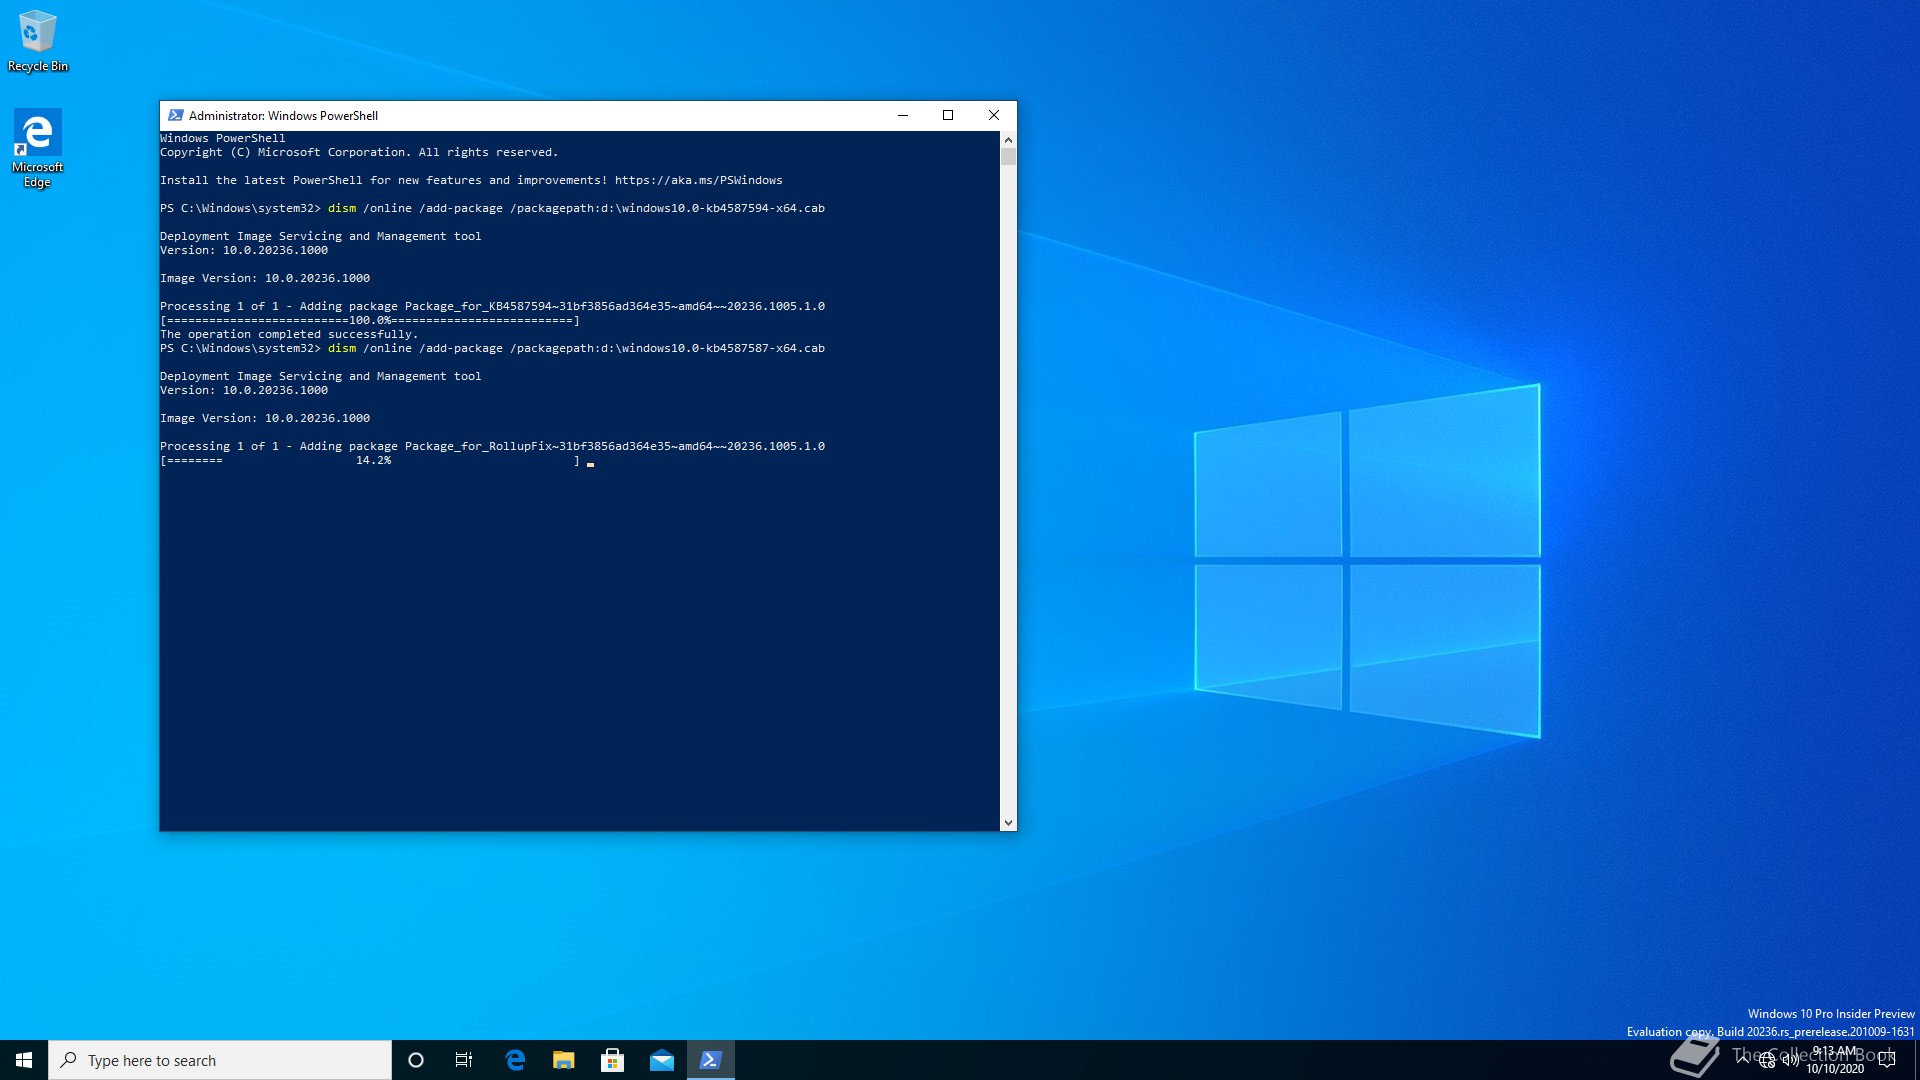
Task: Click first 'Deployment Image Servicing and Management tool' line
Action: click(x=321, y=236)
